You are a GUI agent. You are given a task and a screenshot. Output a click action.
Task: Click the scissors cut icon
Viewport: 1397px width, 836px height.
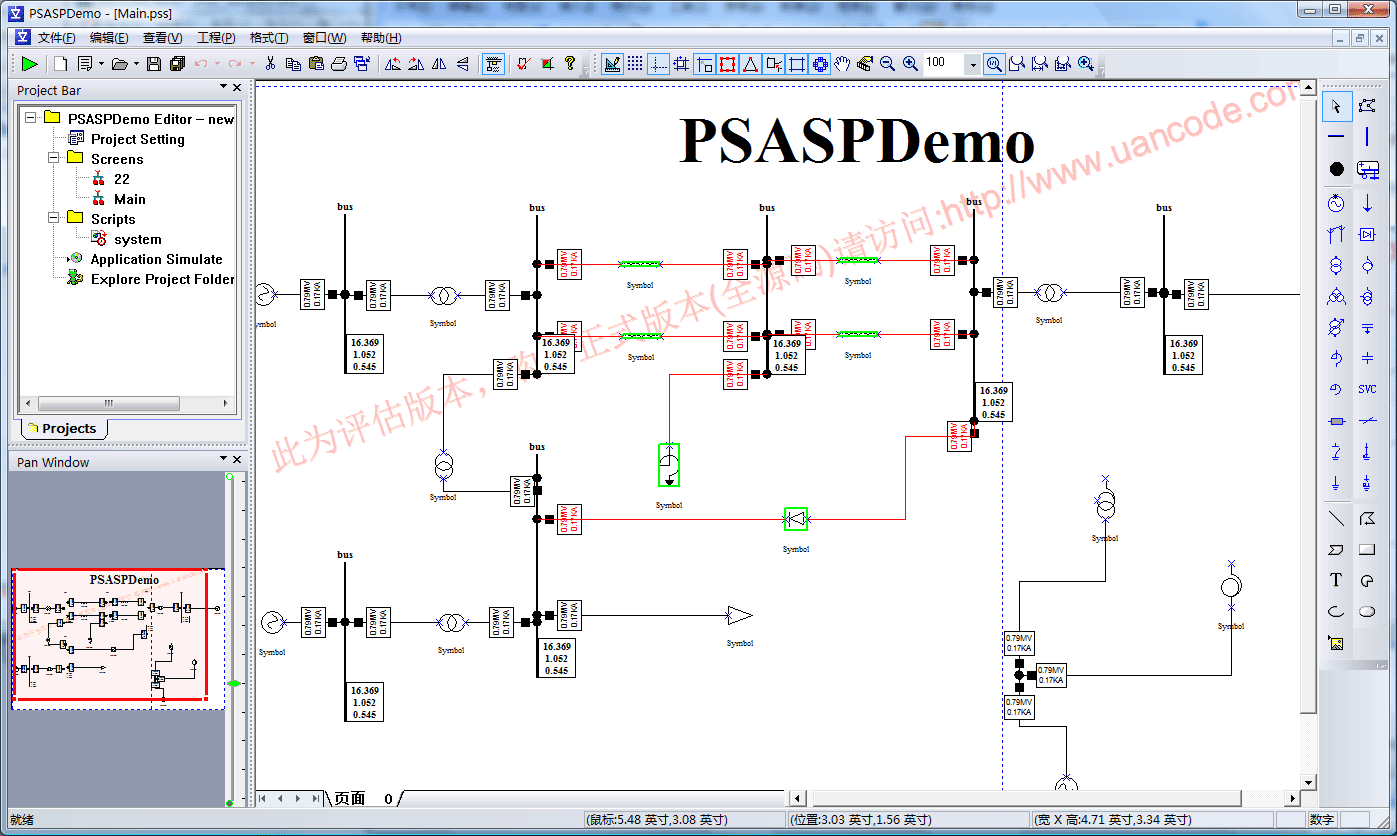270,64
